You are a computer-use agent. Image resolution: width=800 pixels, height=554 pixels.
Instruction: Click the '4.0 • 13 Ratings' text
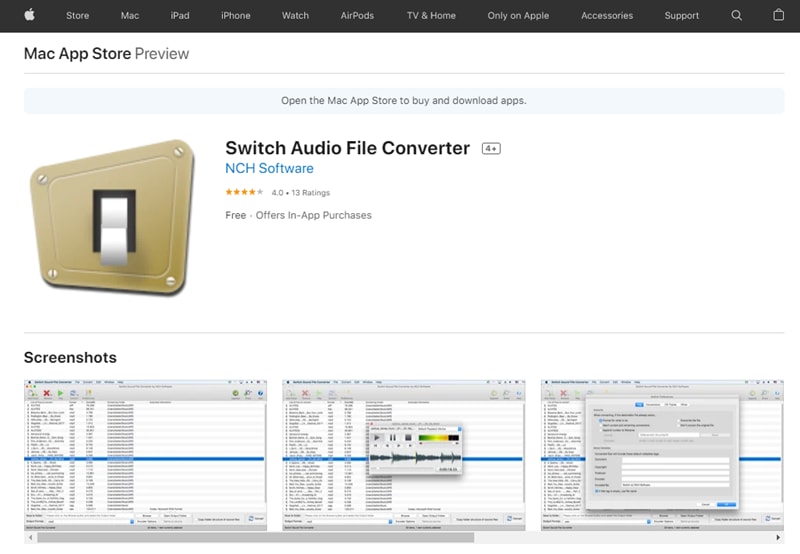pos(301,193)
